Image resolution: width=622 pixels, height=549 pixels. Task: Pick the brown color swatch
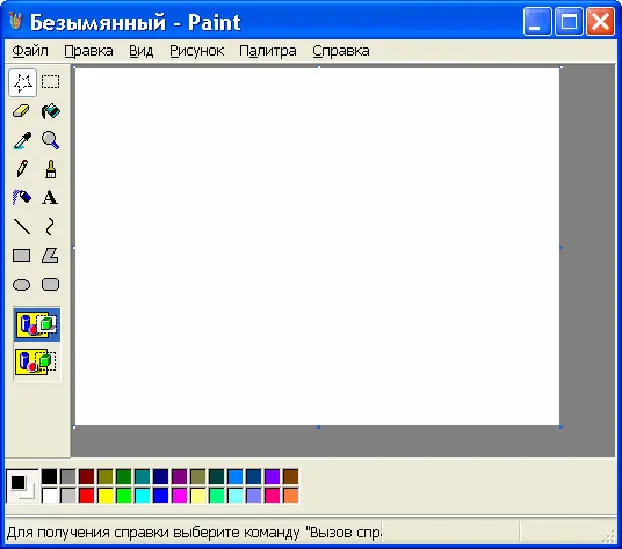click(291, 476)
